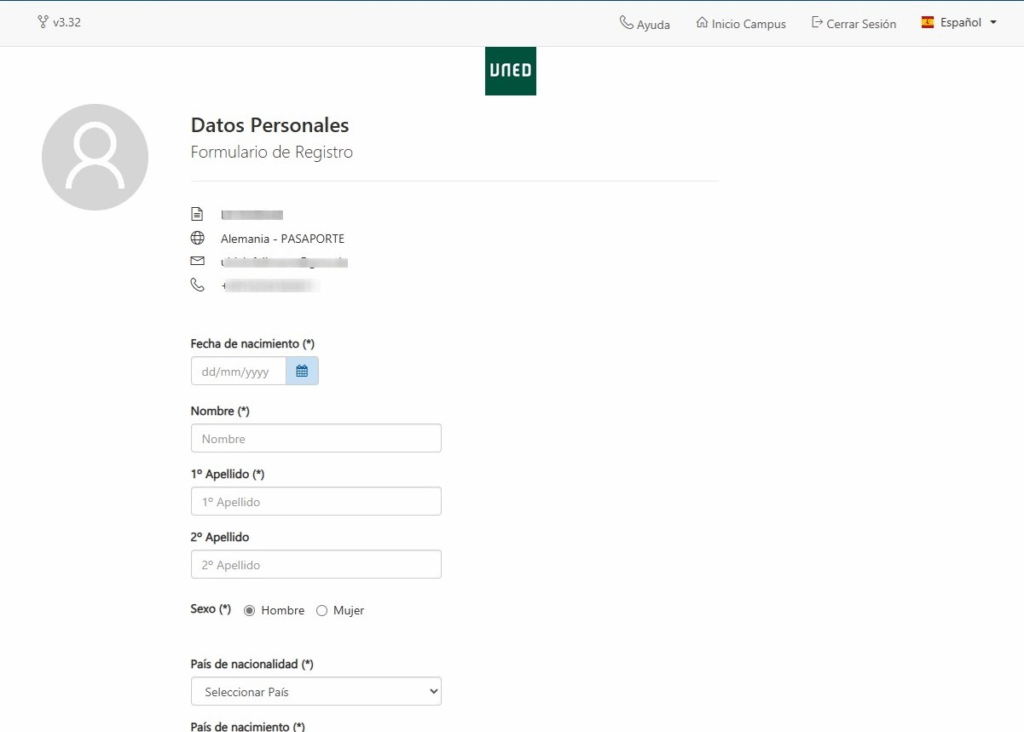Click the home icon for Inicio Campus

click(x=702, y=23)
